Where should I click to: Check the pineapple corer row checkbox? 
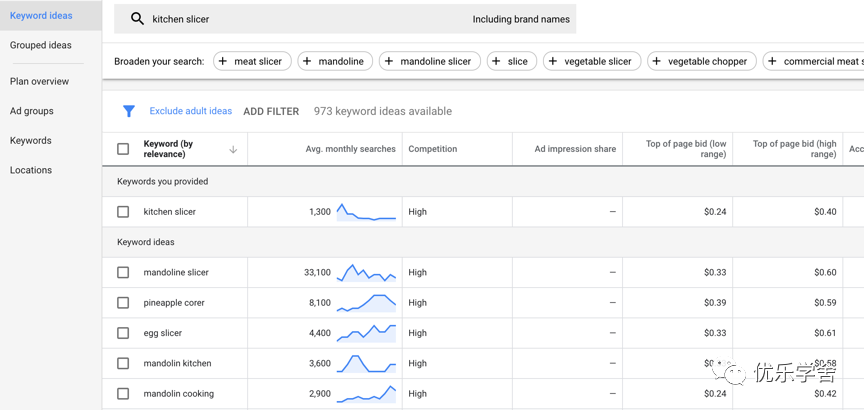click(123, 303)
